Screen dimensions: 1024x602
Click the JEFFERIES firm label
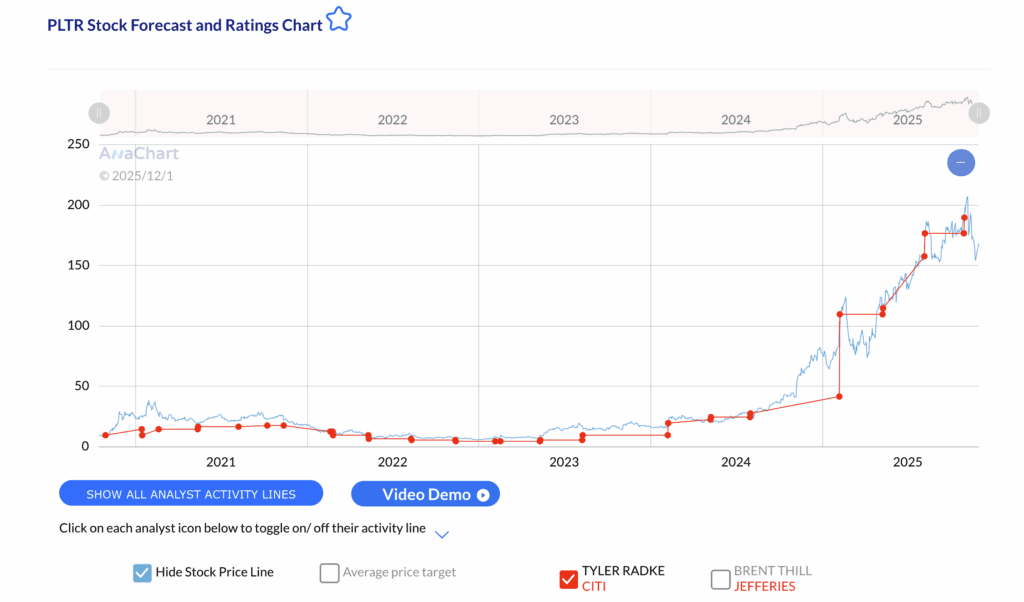click(x=764, y=586)
